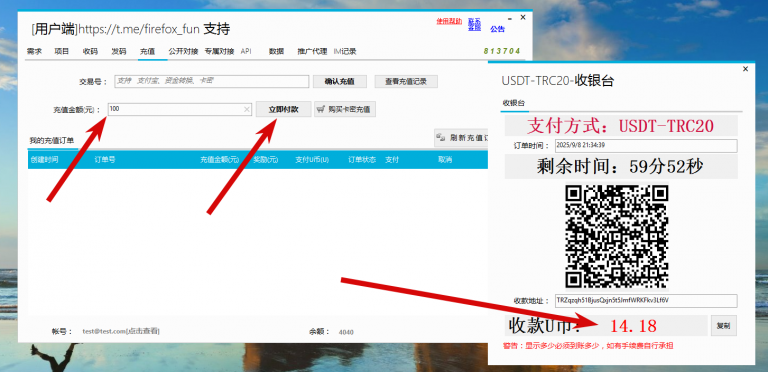Switch to the 项目 tab

[x=62, y=51]
